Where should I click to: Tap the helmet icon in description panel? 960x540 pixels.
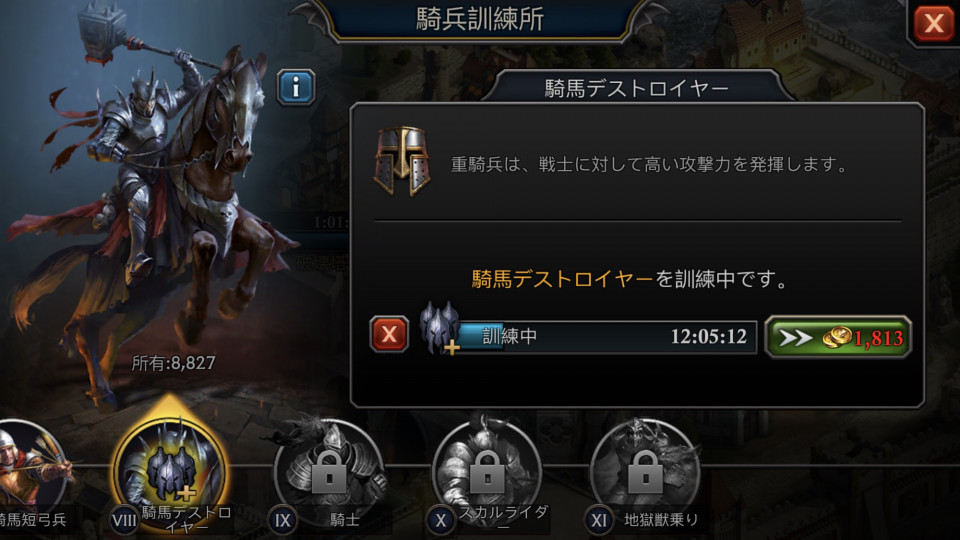402,161
